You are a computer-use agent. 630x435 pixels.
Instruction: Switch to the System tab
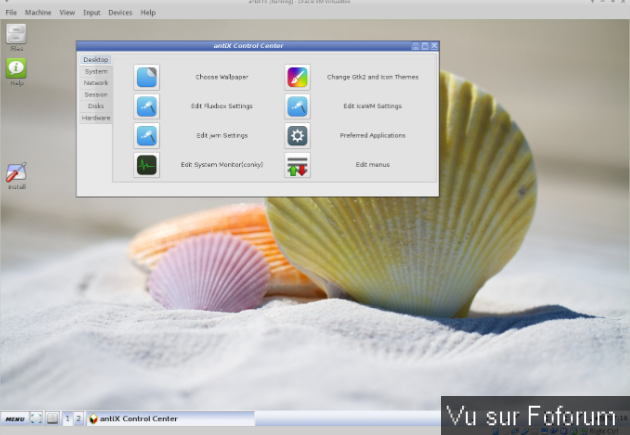click(96, 71)
